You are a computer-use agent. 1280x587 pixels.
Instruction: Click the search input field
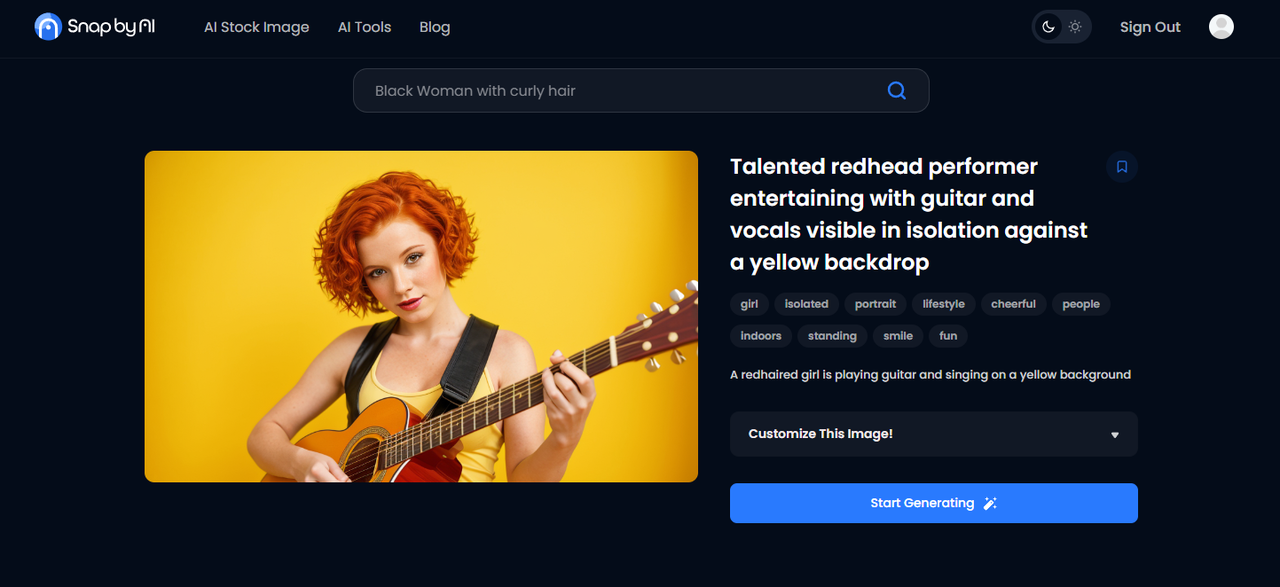click(x=620, y=91)
